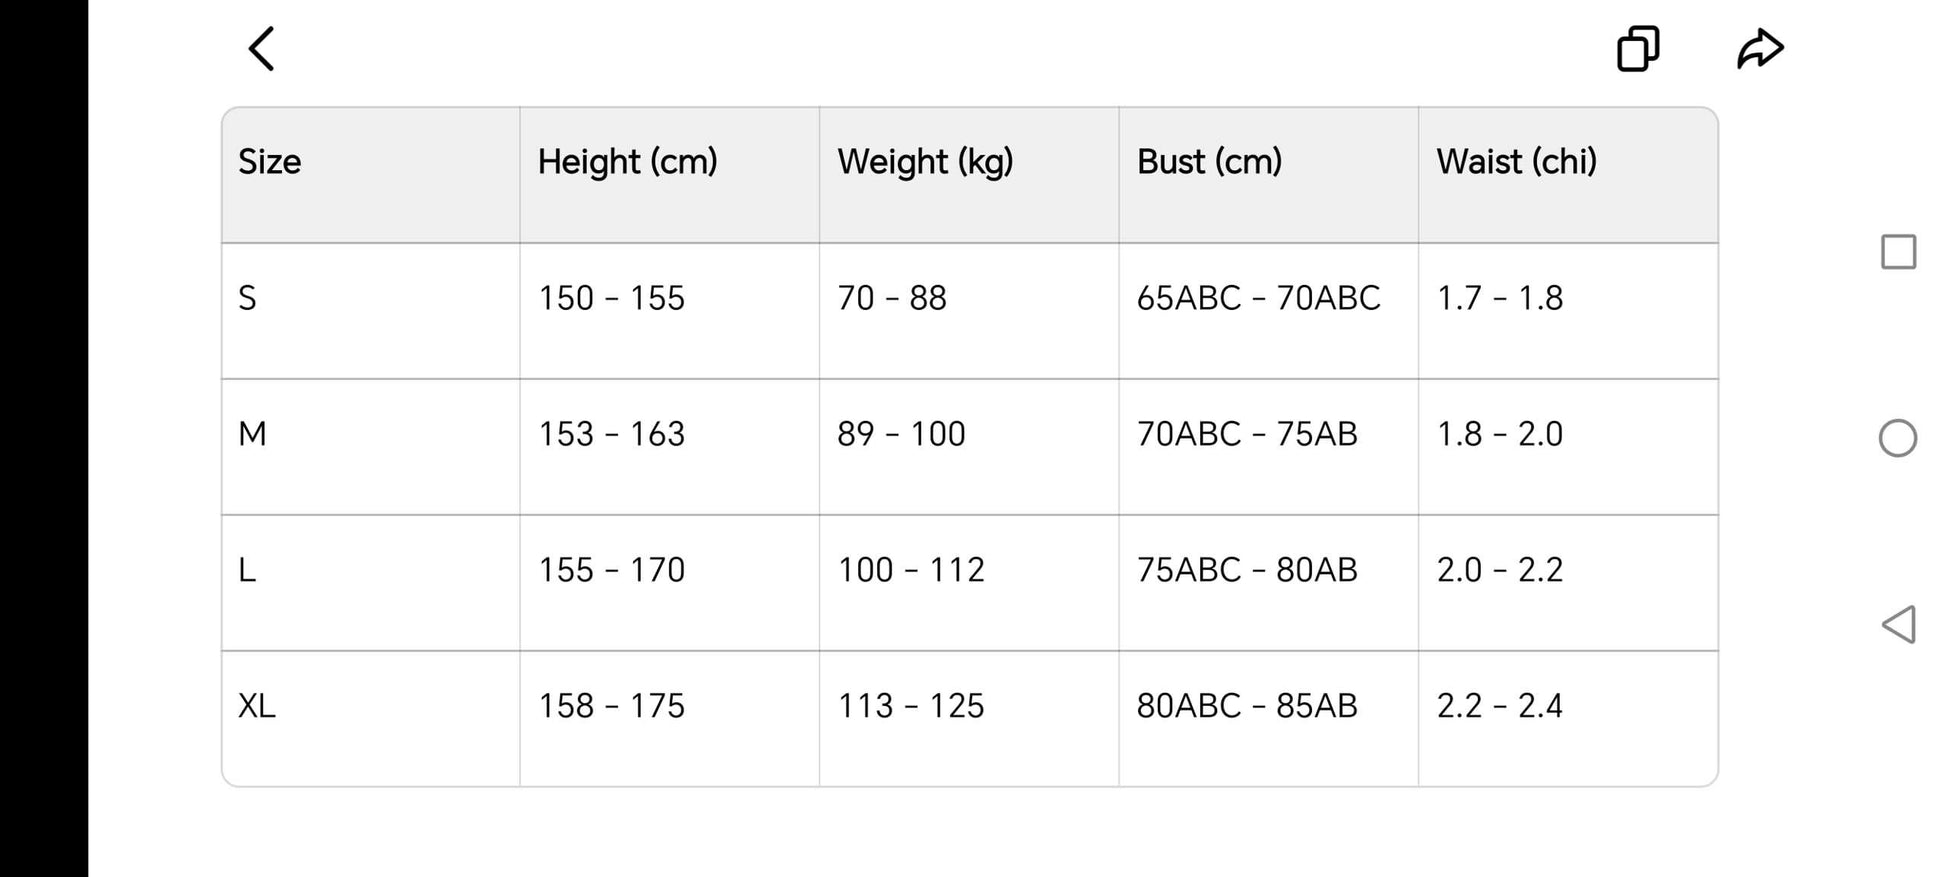Viewport: 1946px width, 877px height.
Task: Select the Waist (chi) column header
Action: pos(1516,162)
